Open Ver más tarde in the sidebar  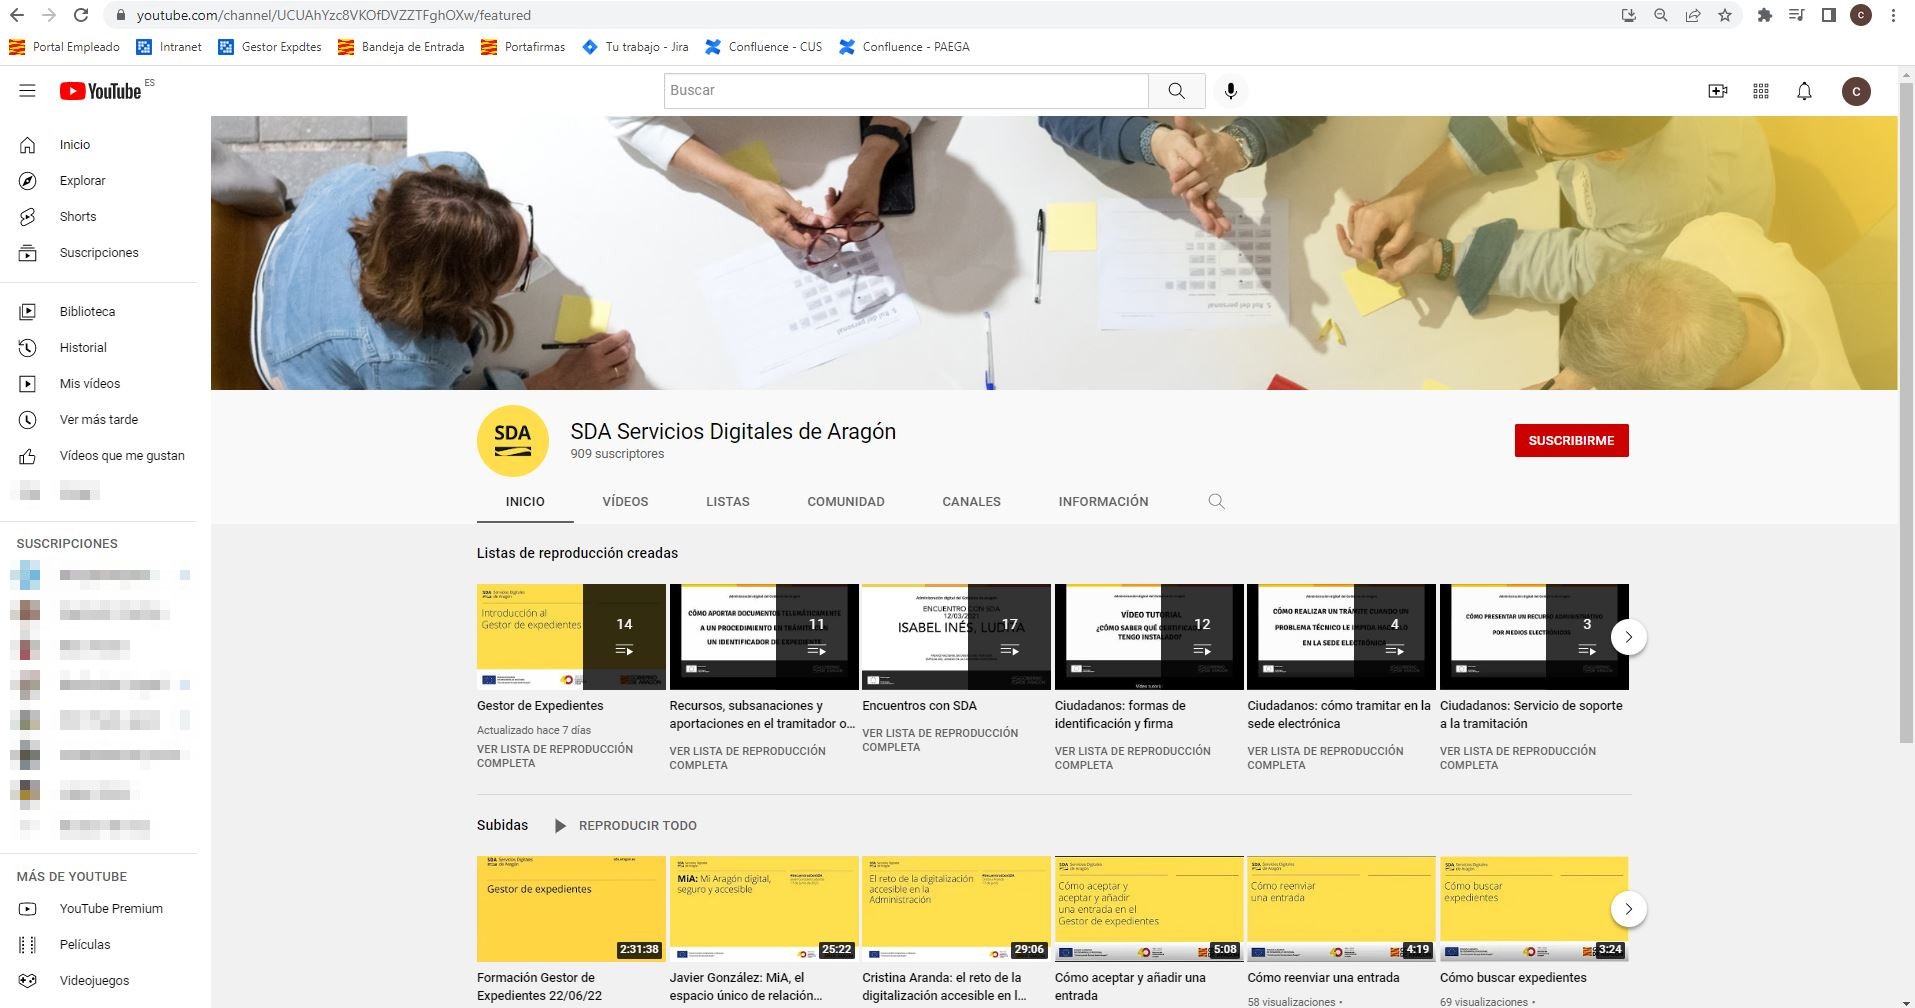[100, 420]
